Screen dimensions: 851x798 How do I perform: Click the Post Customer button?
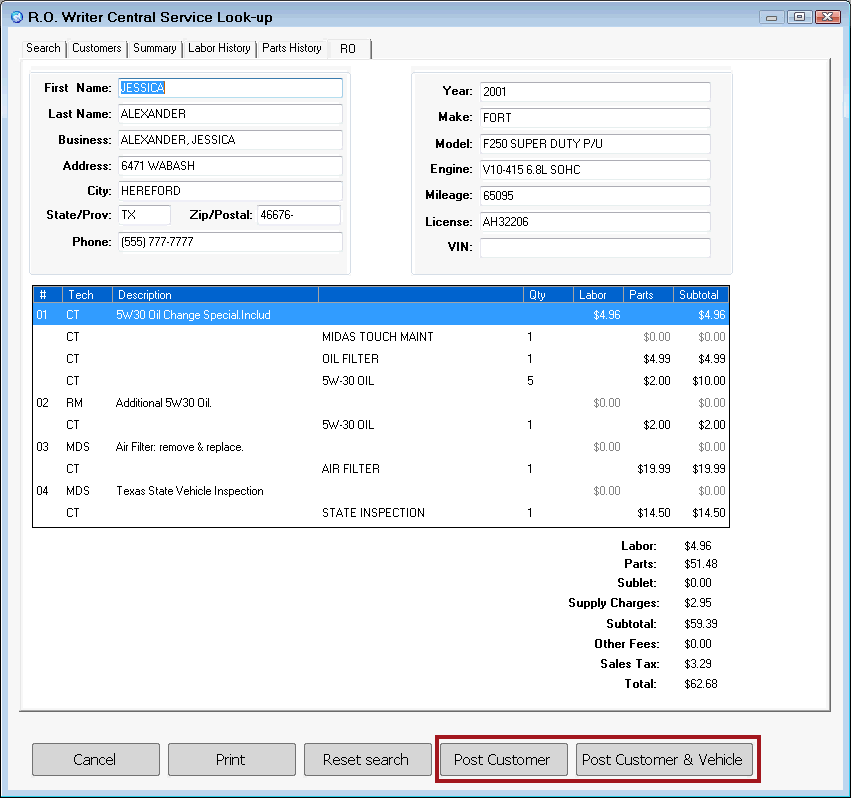pos(502,759)
